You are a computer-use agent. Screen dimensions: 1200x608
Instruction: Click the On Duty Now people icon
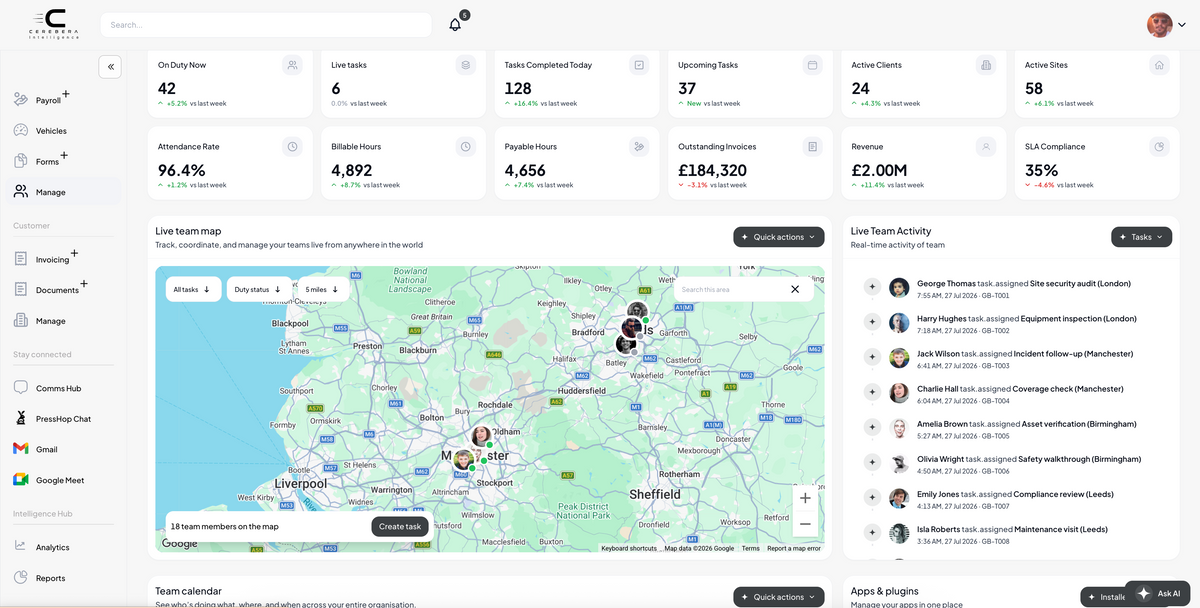(x=292, y=65)
